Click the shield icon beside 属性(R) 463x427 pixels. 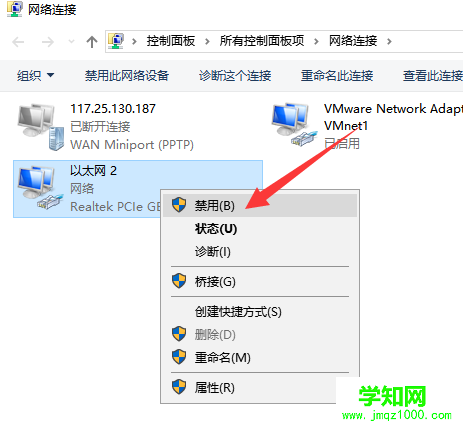pos(179,387)
